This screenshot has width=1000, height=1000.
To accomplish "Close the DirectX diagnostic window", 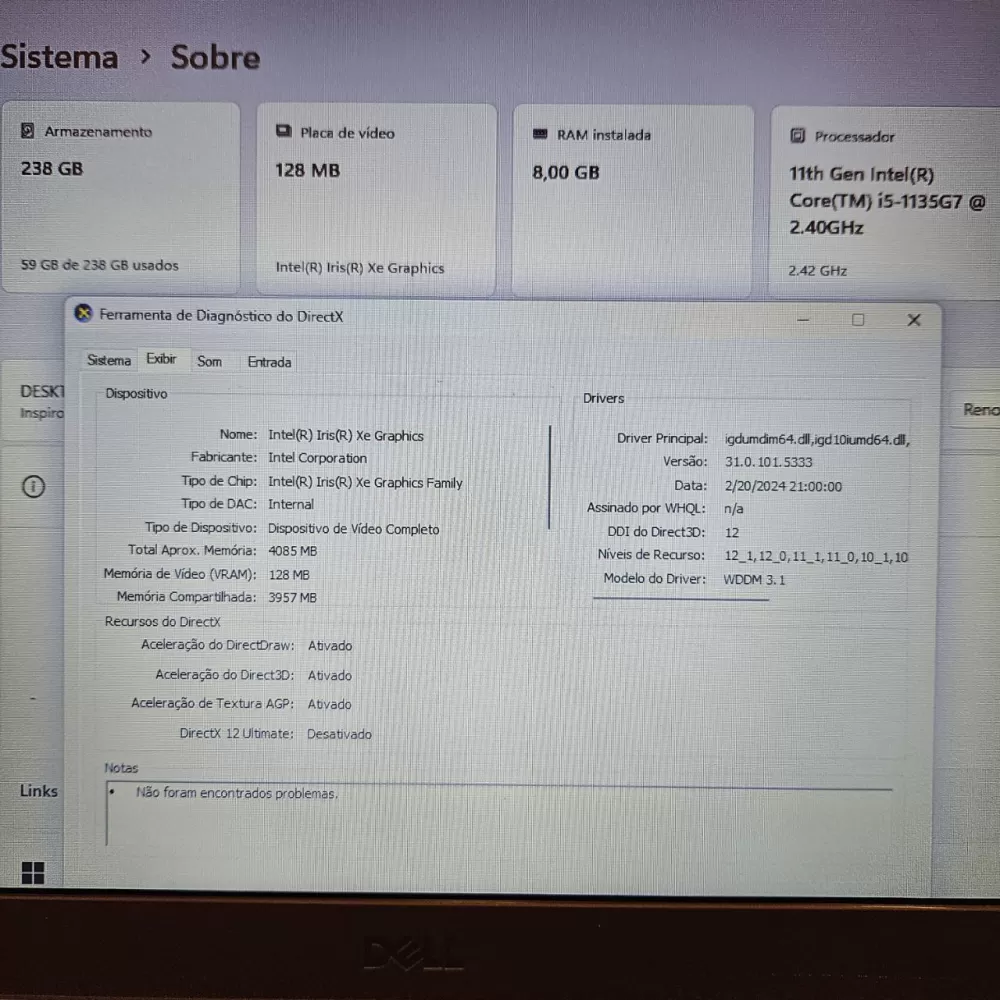I will 914,320.
